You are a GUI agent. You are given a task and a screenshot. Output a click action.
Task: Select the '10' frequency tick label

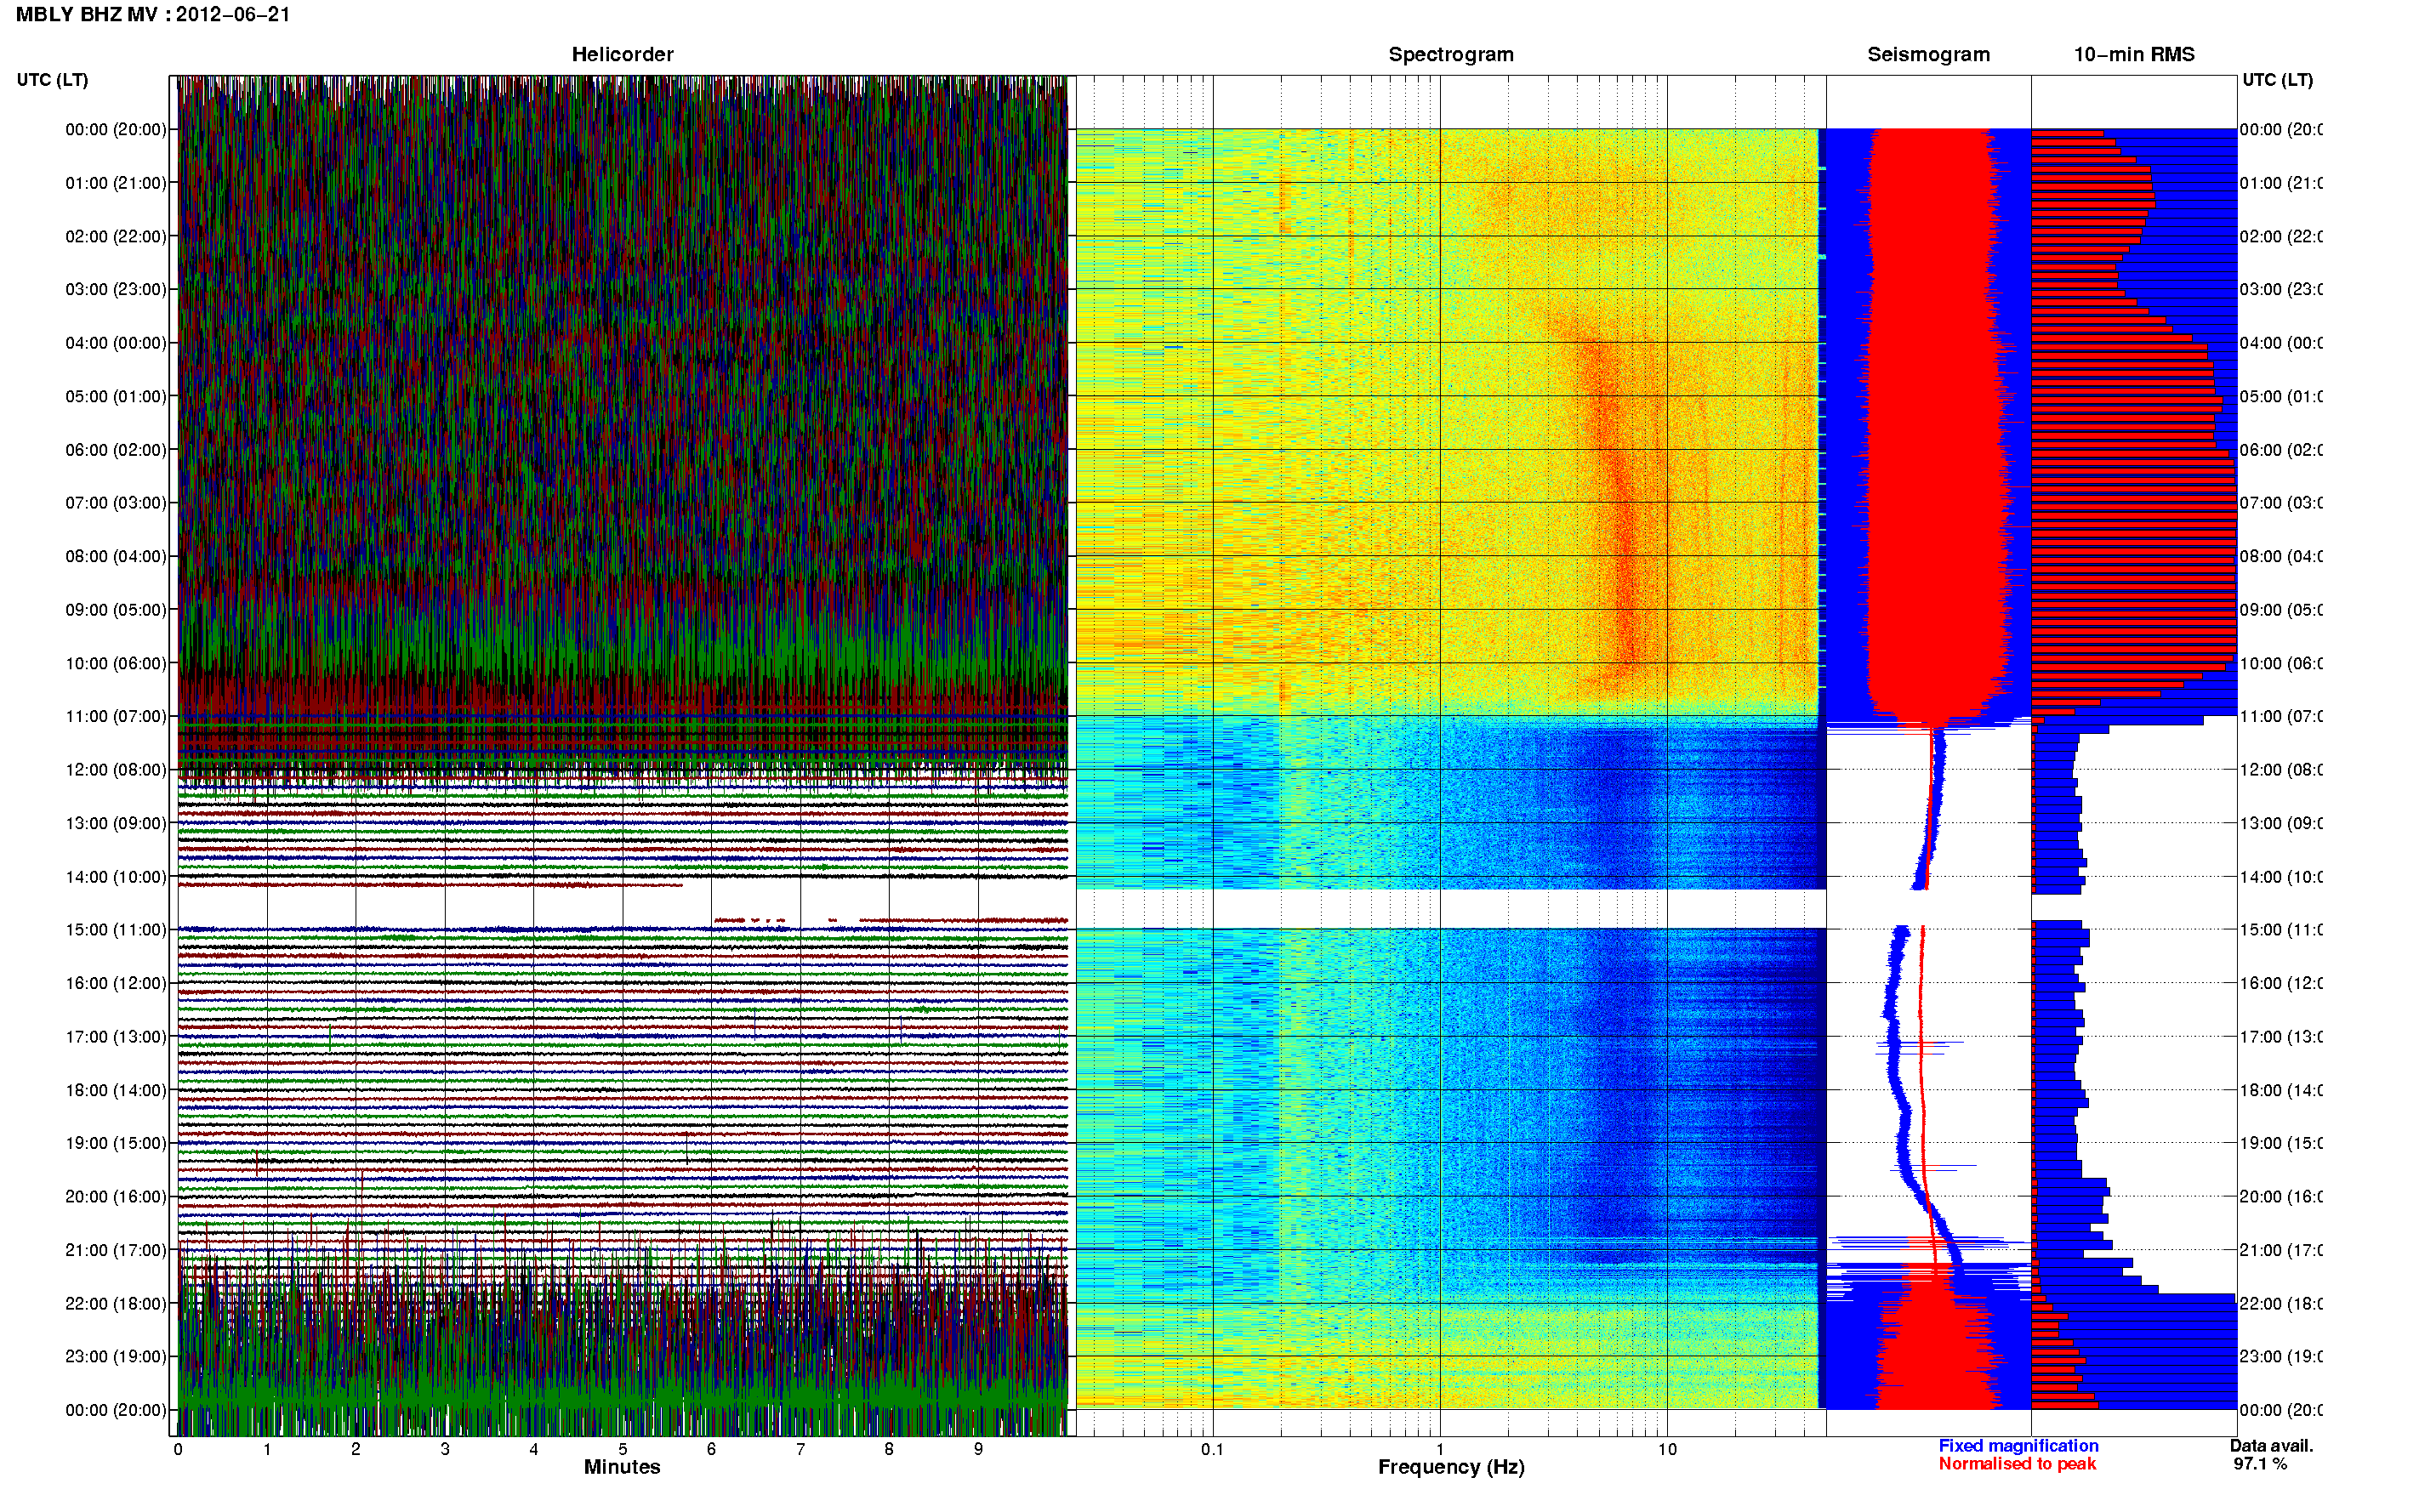(x=1667, y=1450)
